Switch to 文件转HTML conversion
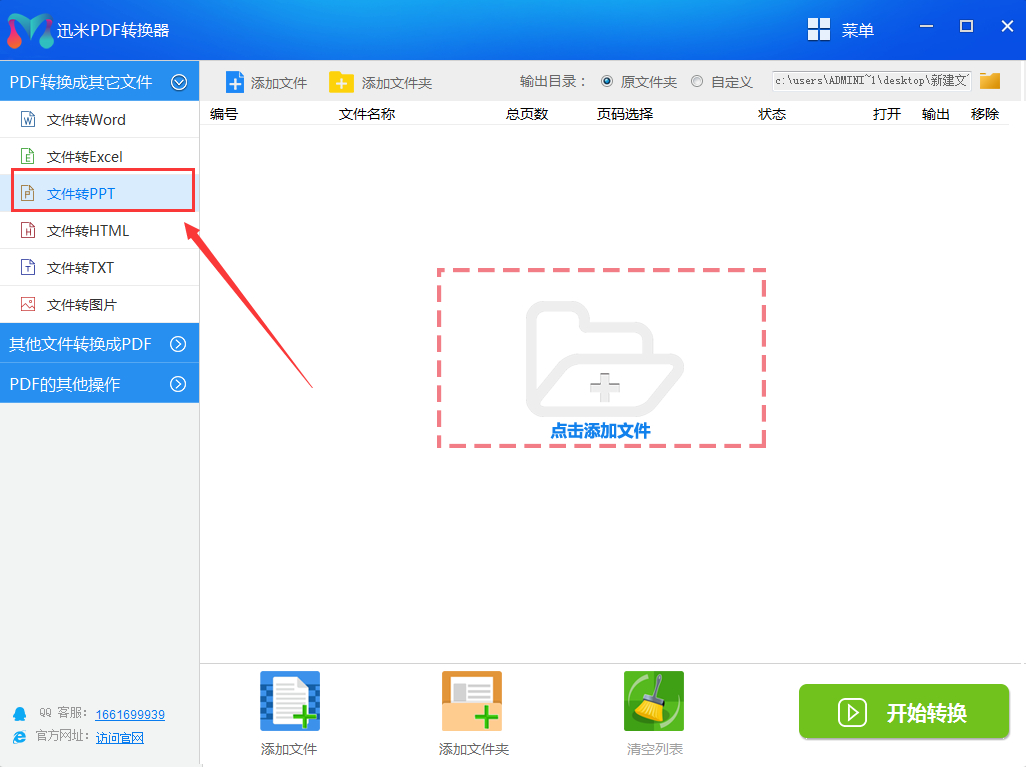 (x=88, y=231)
